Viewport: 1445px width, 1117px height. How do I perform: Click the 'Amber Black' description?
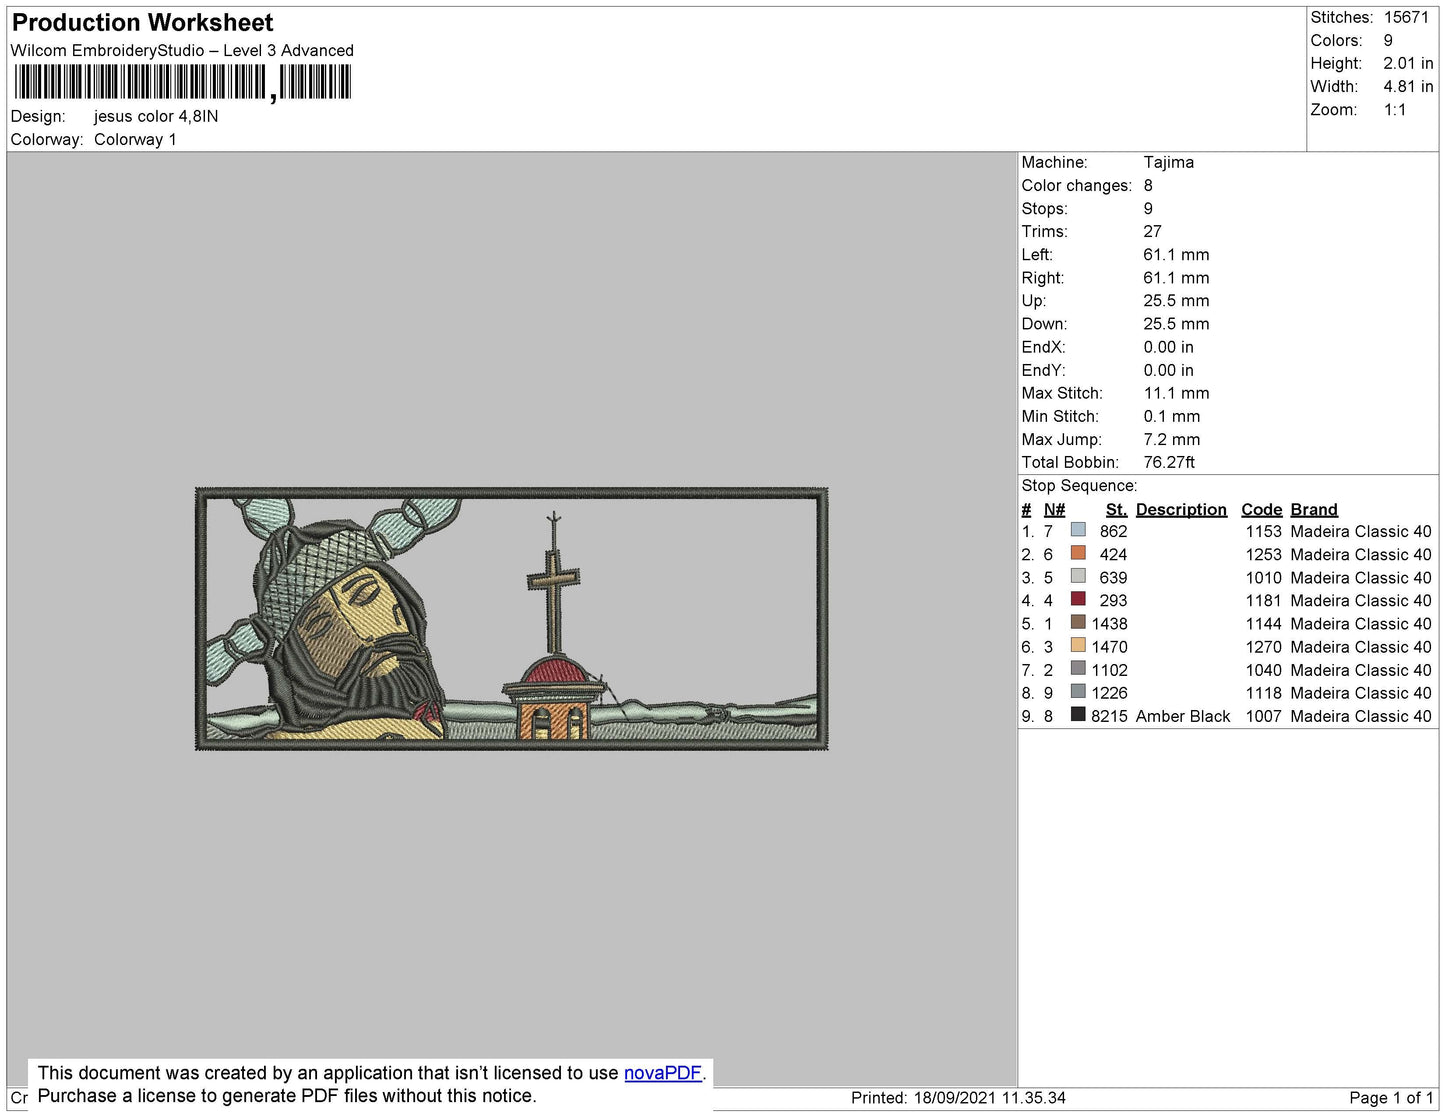tap(1182, 716)
